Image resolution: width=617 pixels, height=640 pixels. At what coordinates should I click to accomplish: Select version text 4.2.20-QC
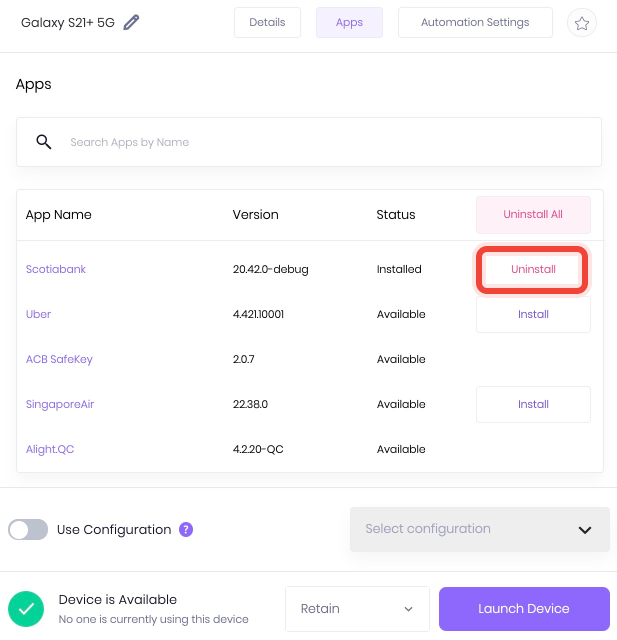[258, 449]
